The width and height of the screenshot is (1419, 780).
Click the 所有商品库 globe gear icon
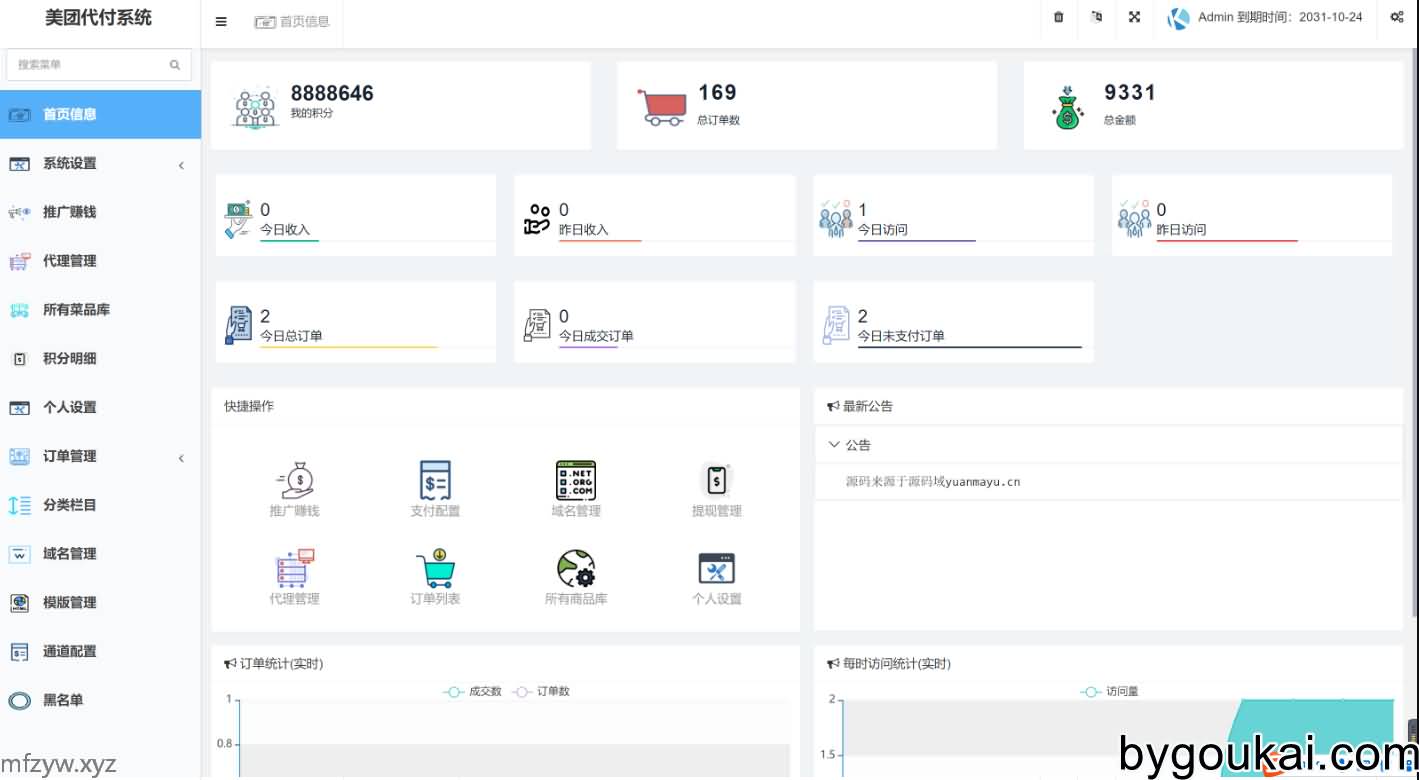pos(576,568)
